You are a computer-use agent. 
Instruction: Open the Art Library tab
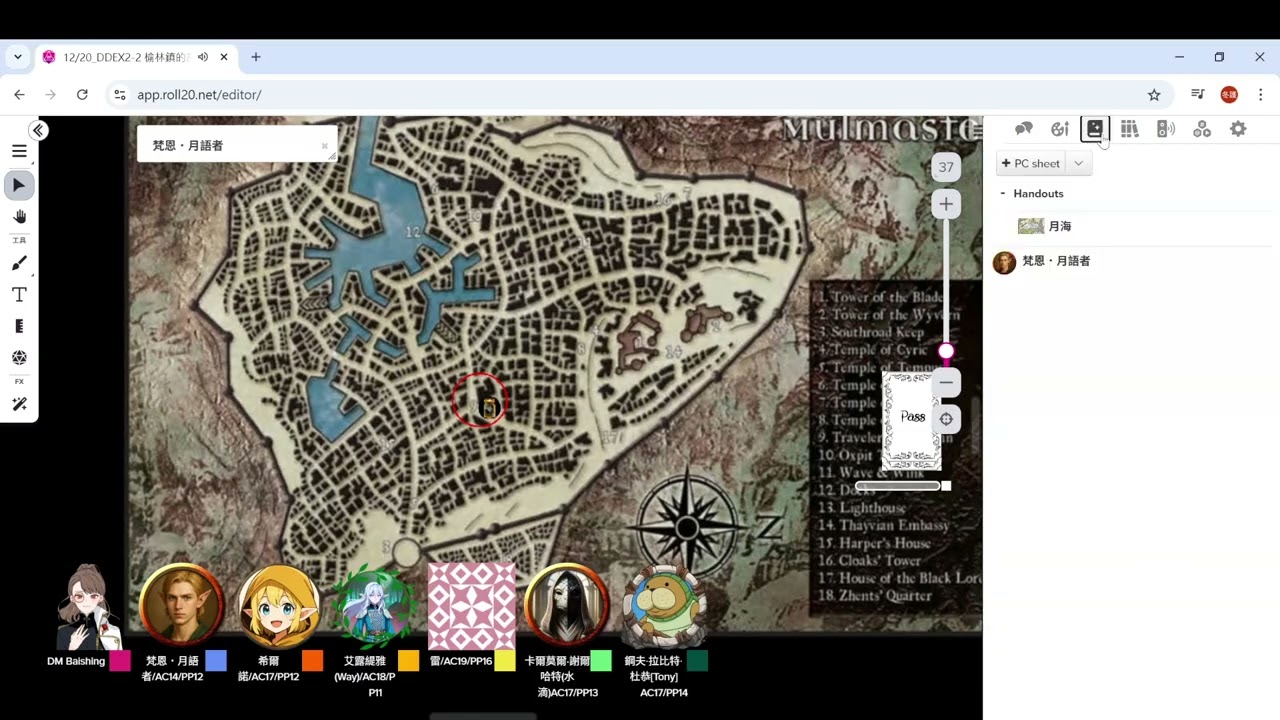click(x=1059, y=129)
